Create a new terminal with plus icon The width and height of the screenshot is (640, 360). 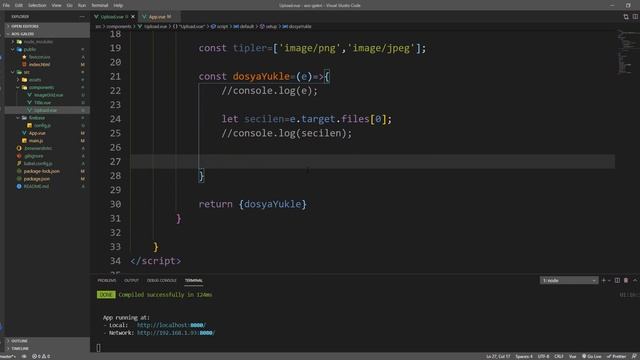pyautogui.click(x=604, y=281)
